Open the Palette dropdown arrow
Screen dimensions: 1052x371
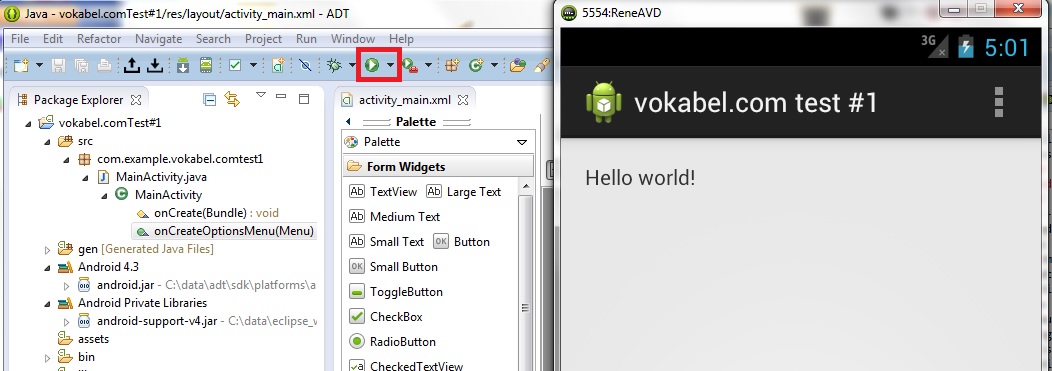point(522,142)
